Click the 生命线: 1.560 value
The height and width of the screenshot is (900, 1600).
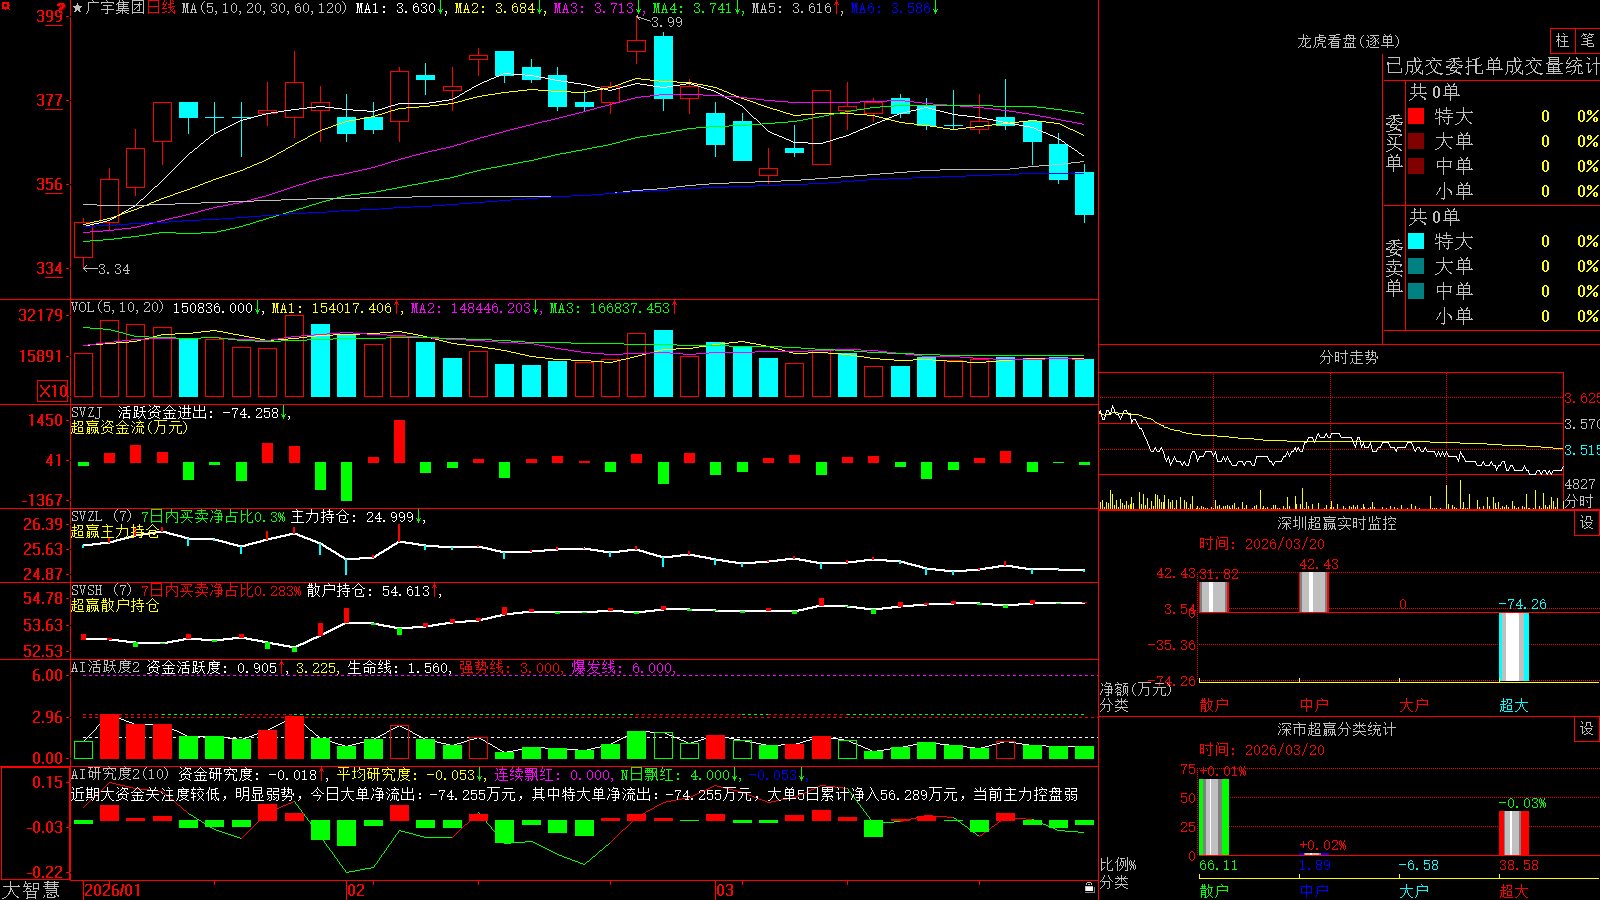pyautogui.click(x=398, y=668)
